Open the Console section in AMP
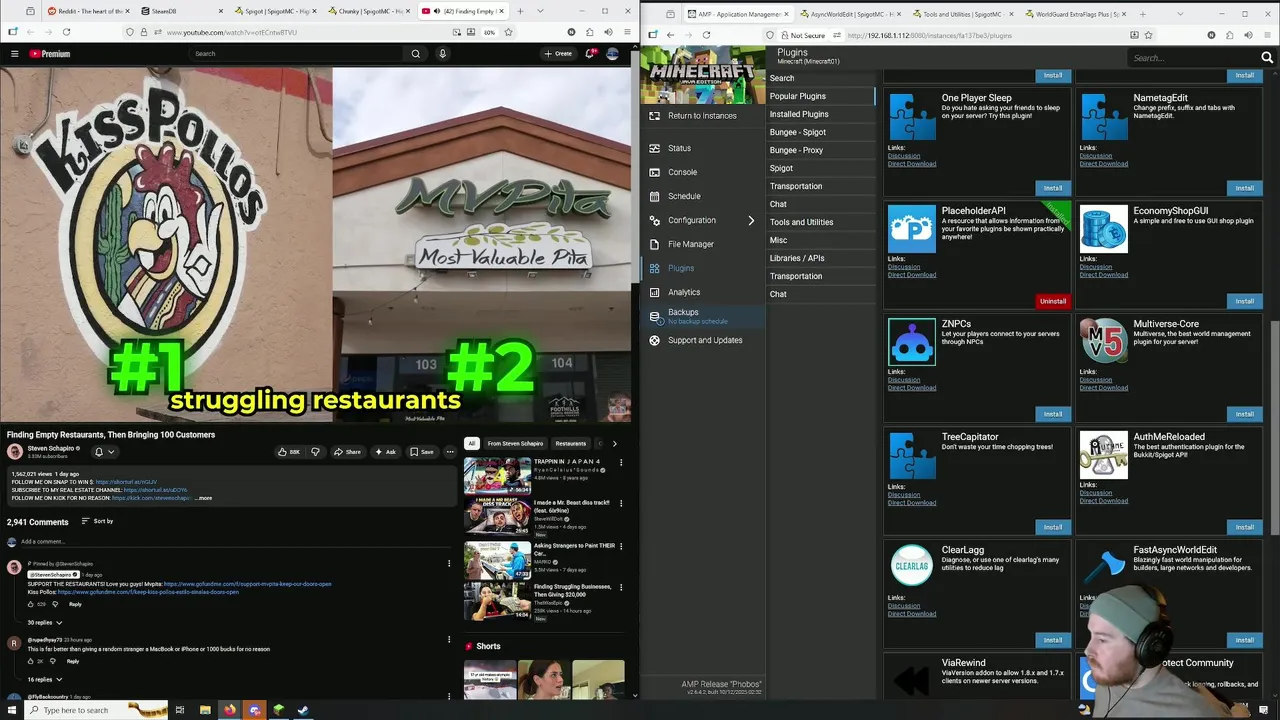 tap(682, 172)
